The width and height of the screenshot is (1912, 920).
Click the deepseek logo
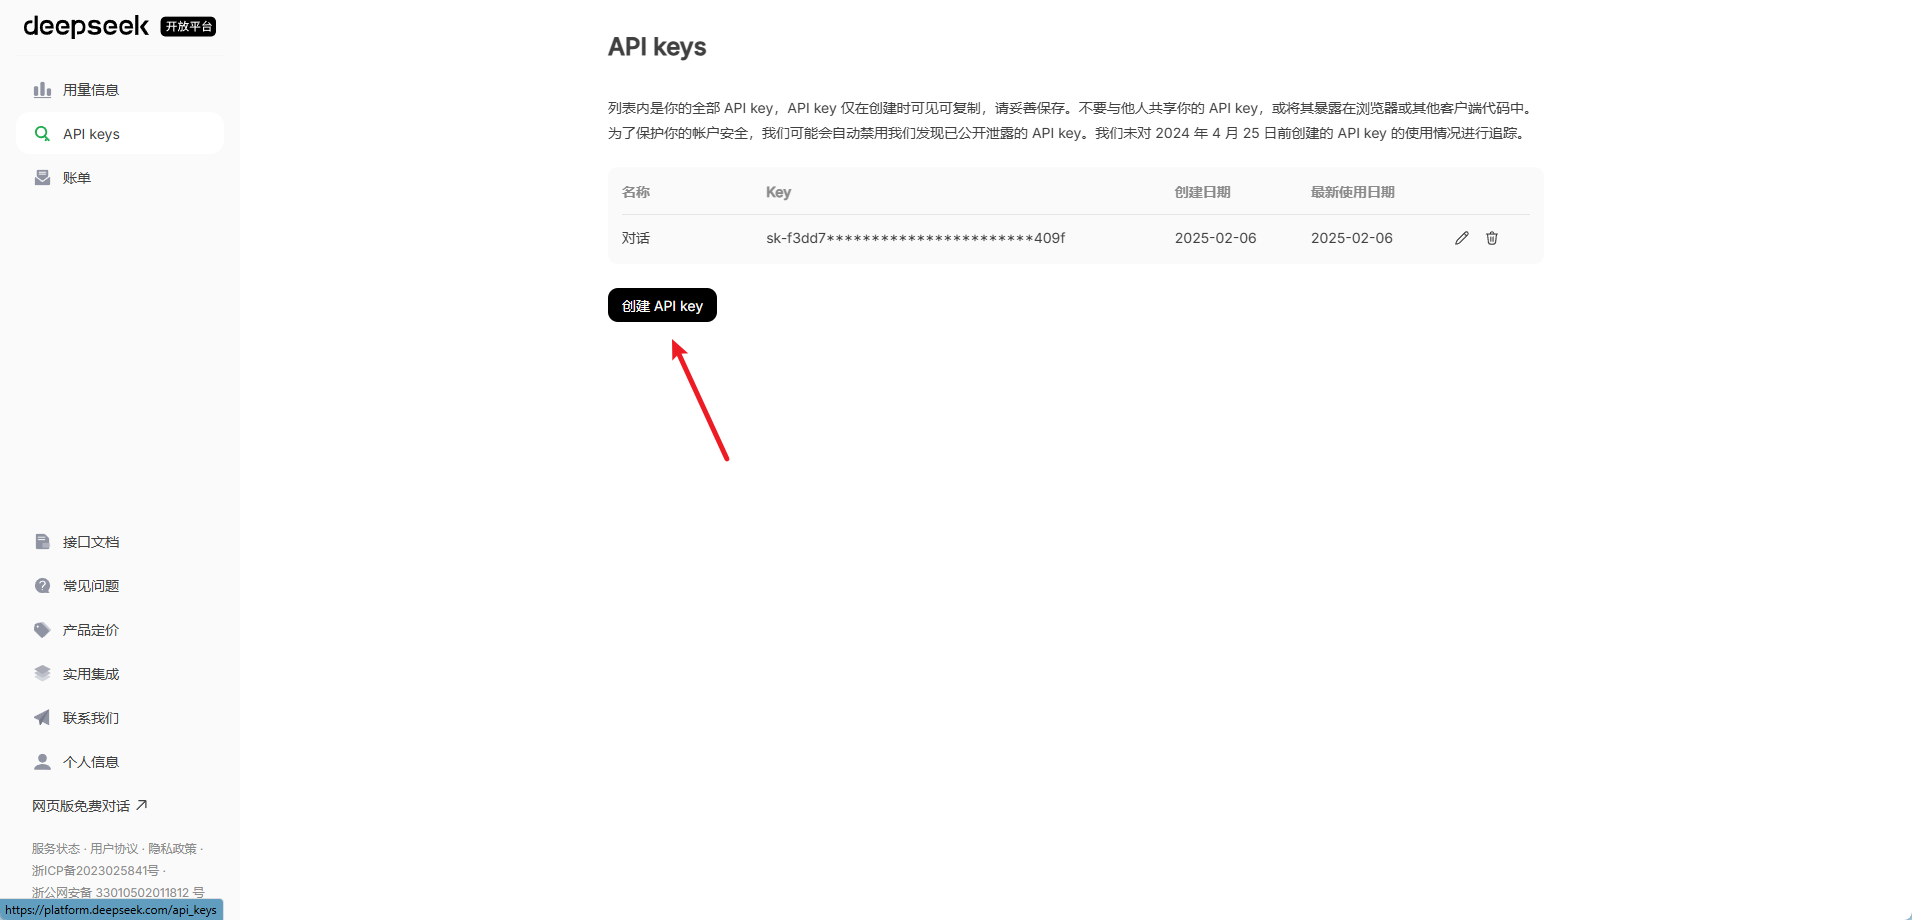pyautogui.click(x=86, y=26)
